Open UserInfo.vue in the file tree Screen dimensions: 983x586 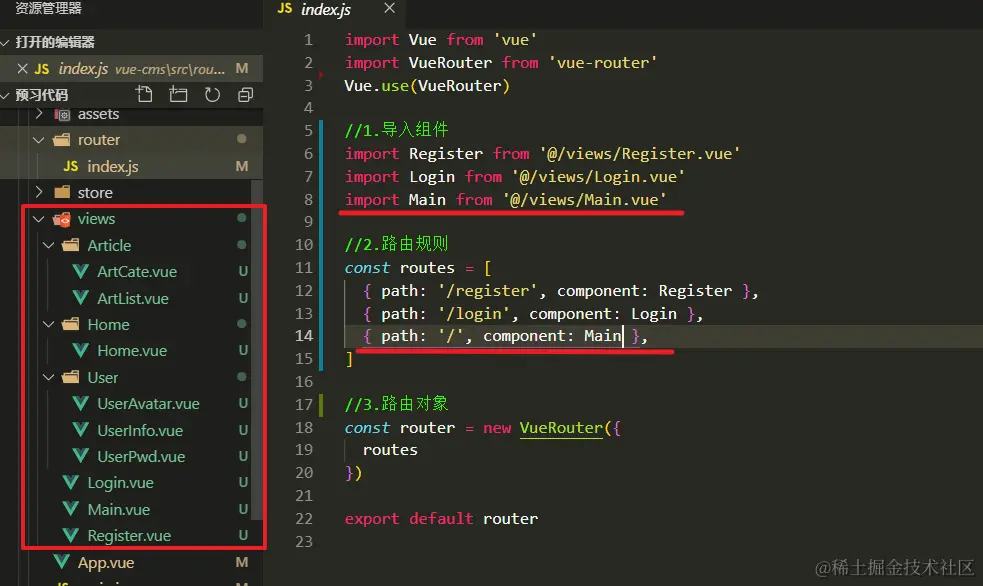[140, 431]
